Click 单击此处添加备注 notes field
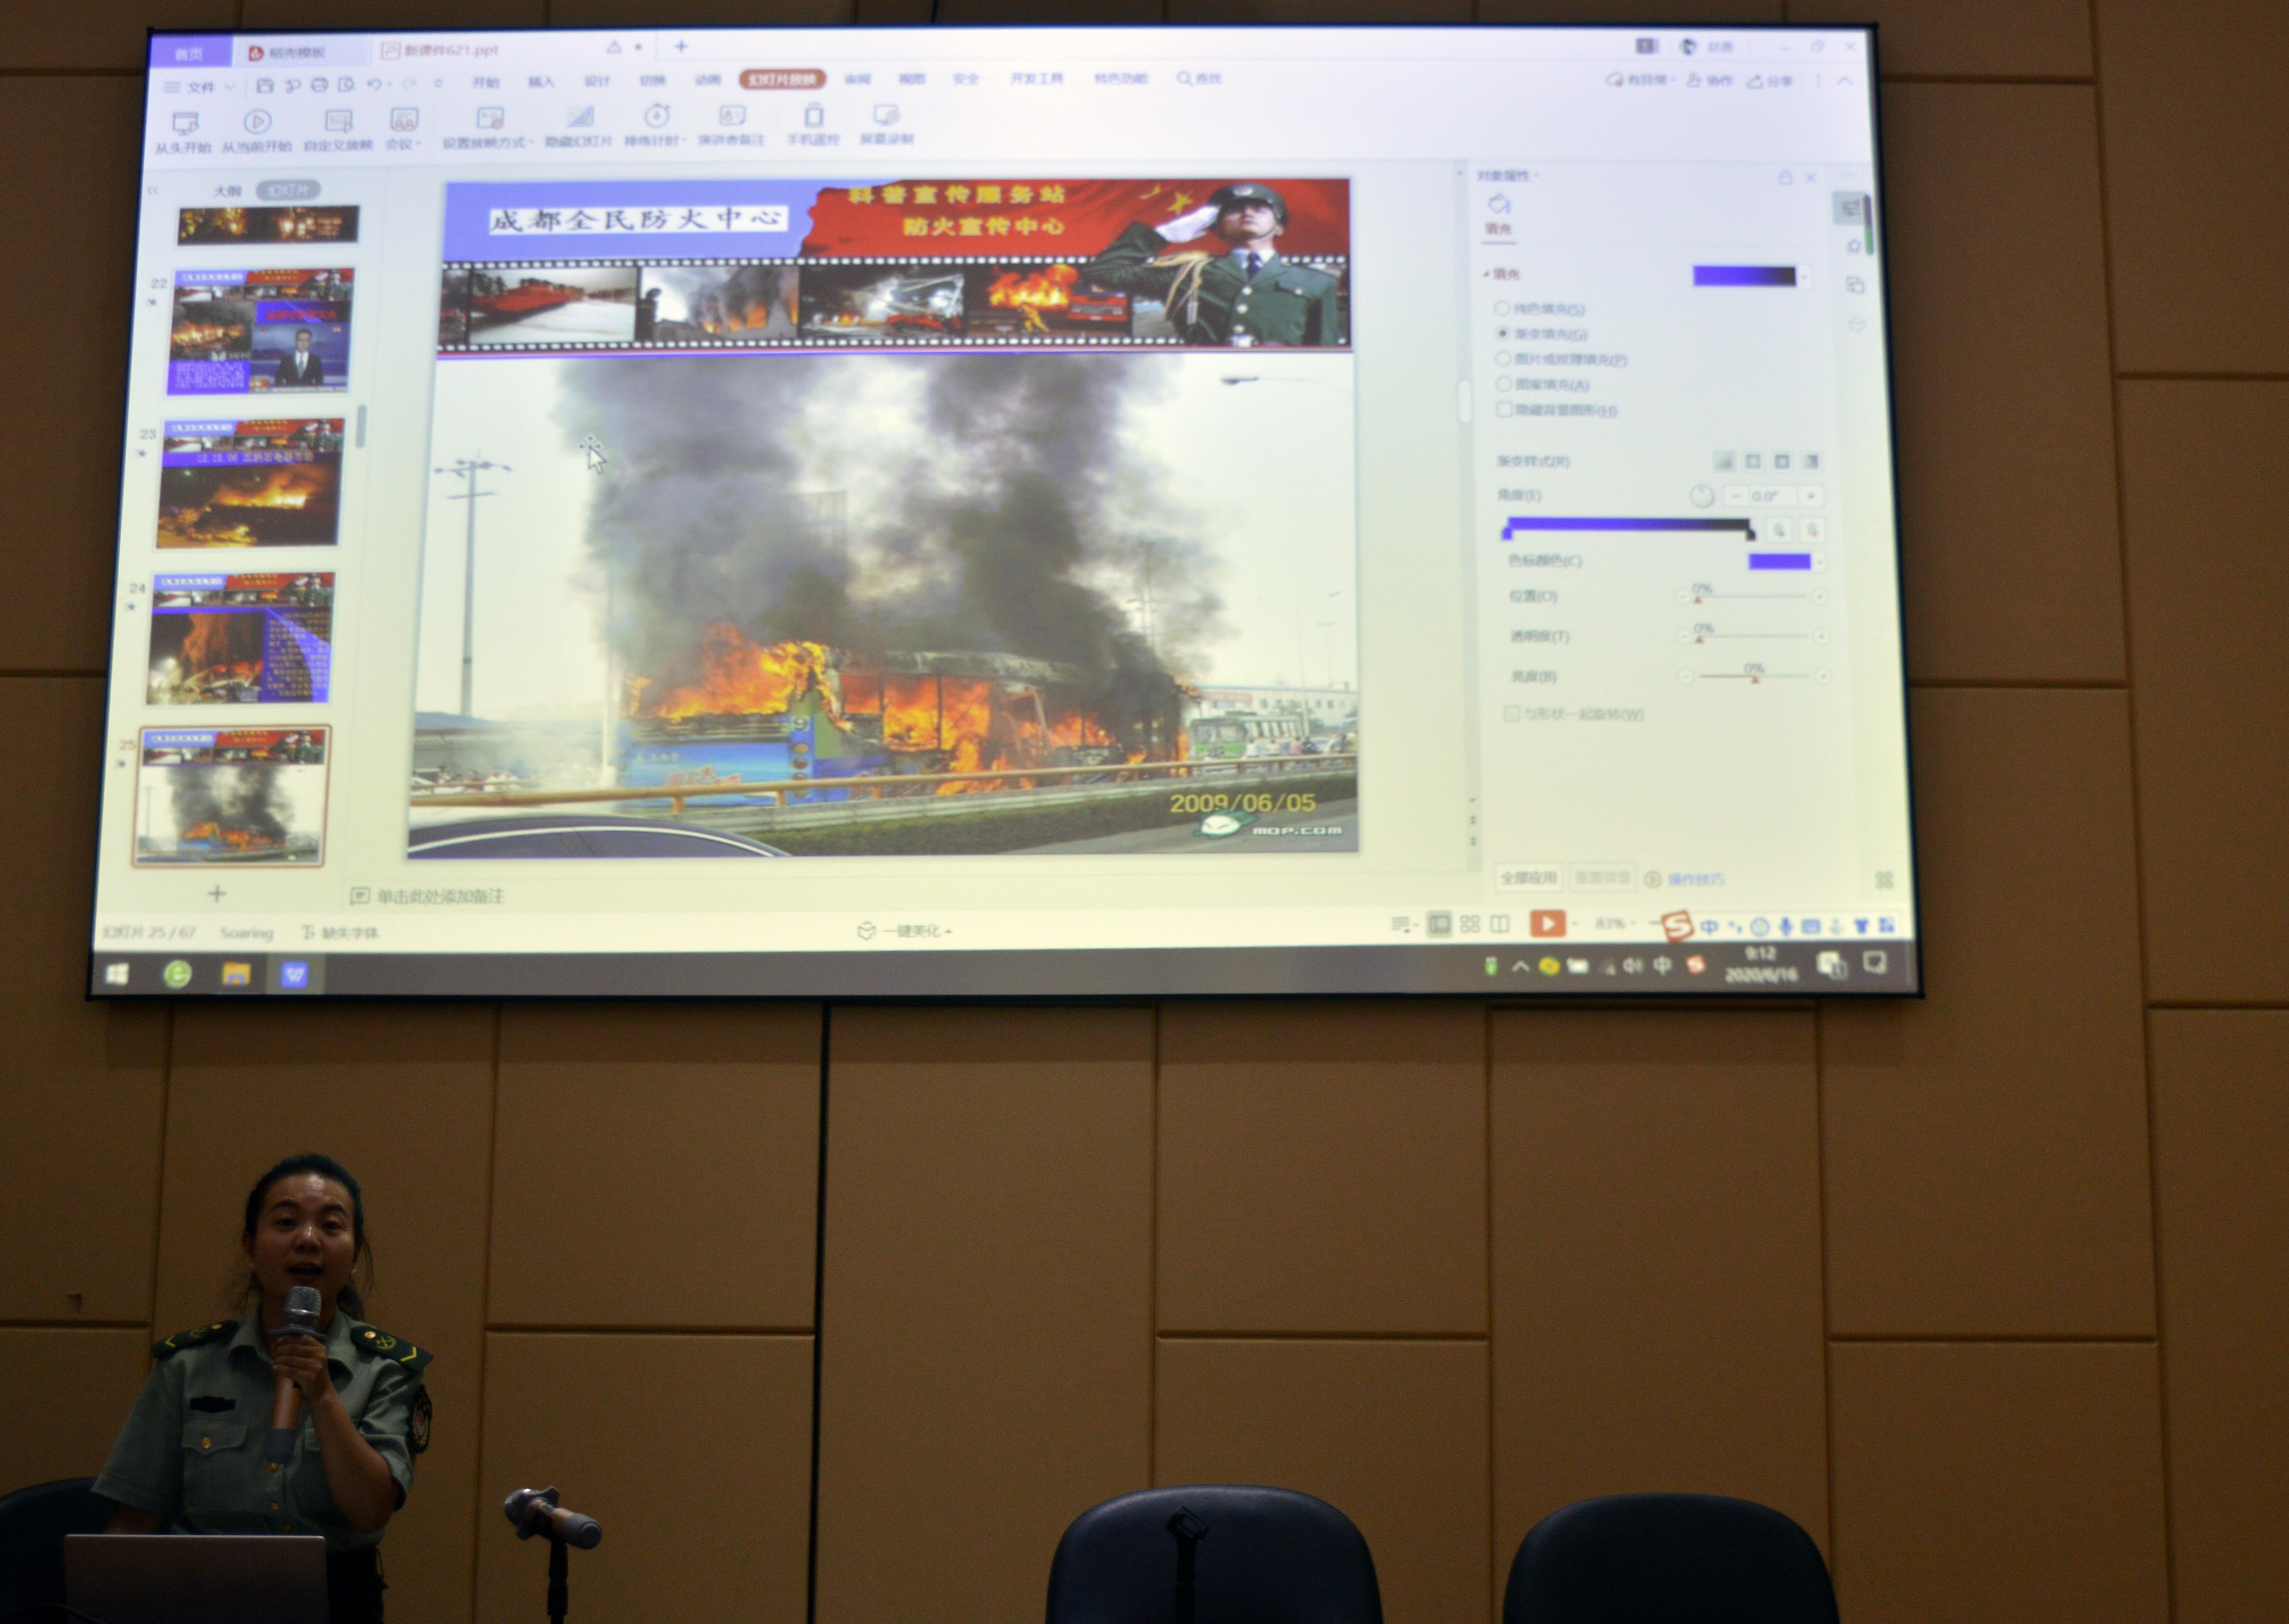 pos(440,896)
